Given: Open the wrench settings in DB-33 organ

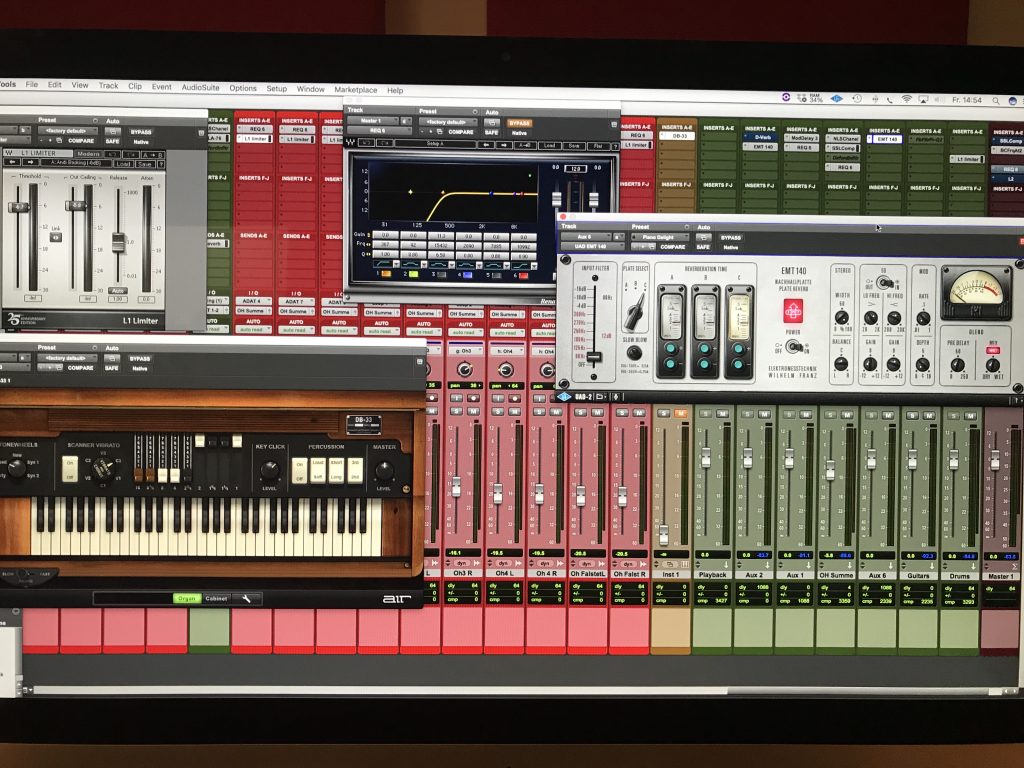Looking at the screenshot, I should coord(245,598).
